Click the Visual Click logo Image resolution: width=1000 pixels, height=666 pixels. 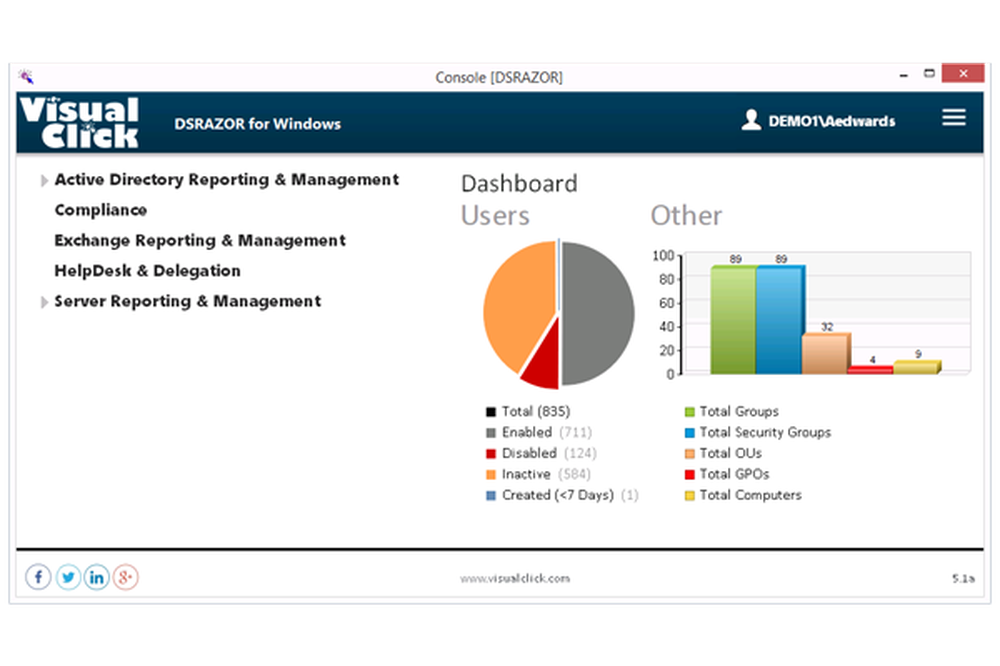[79, 122]
